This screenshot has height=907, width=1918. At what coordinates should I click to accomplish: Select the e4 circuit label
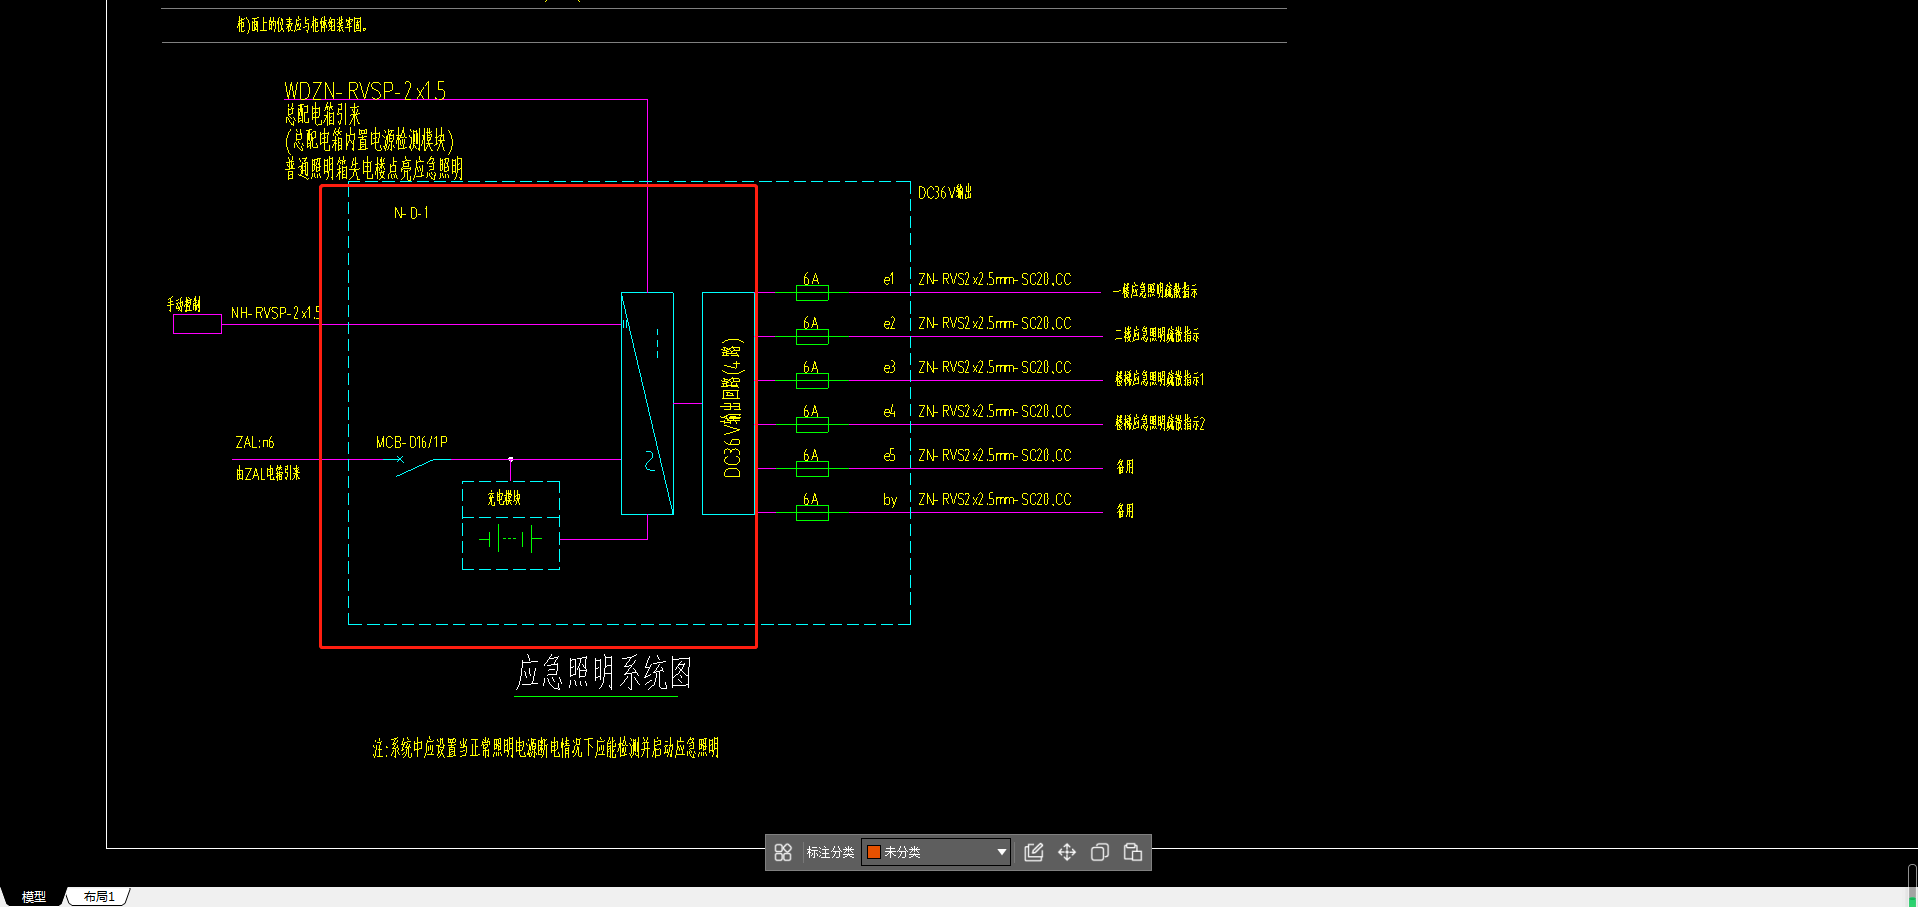coord(889,411)
